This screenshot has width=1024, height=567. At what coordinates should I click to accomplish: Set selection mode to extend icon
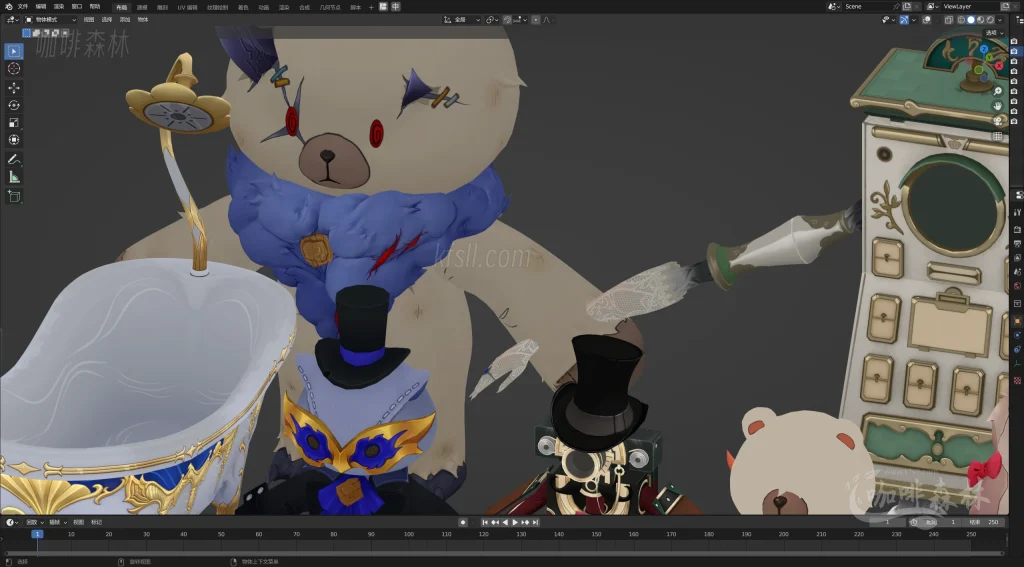tap(37, 33)
